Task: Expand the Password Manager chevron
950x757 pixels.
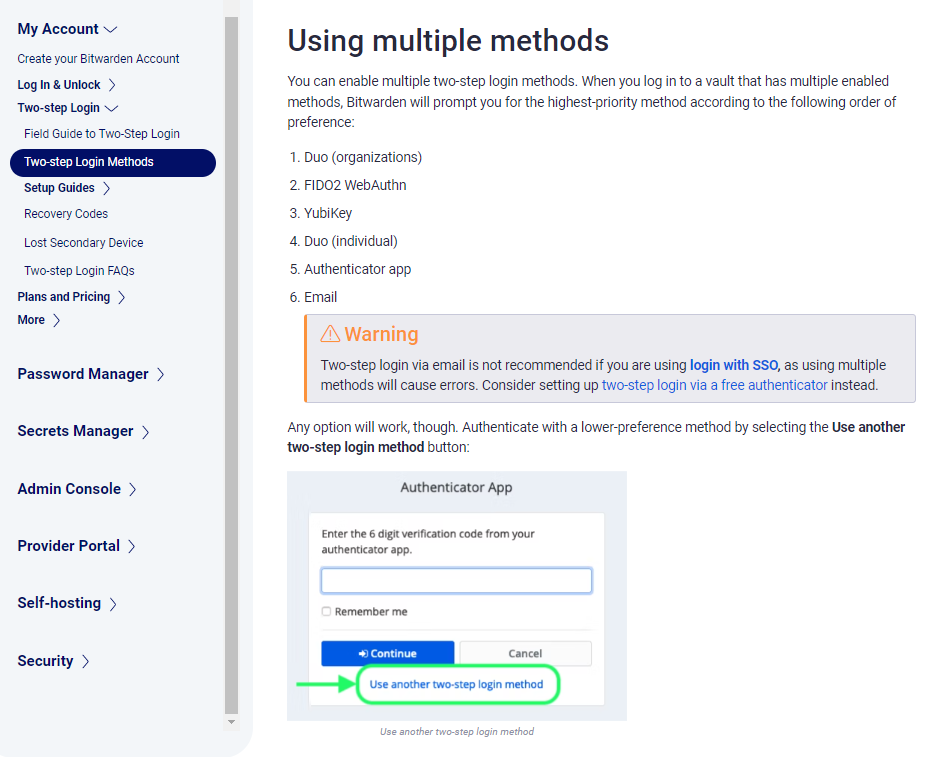Action: pyautogui.click(x=161, y=375)
